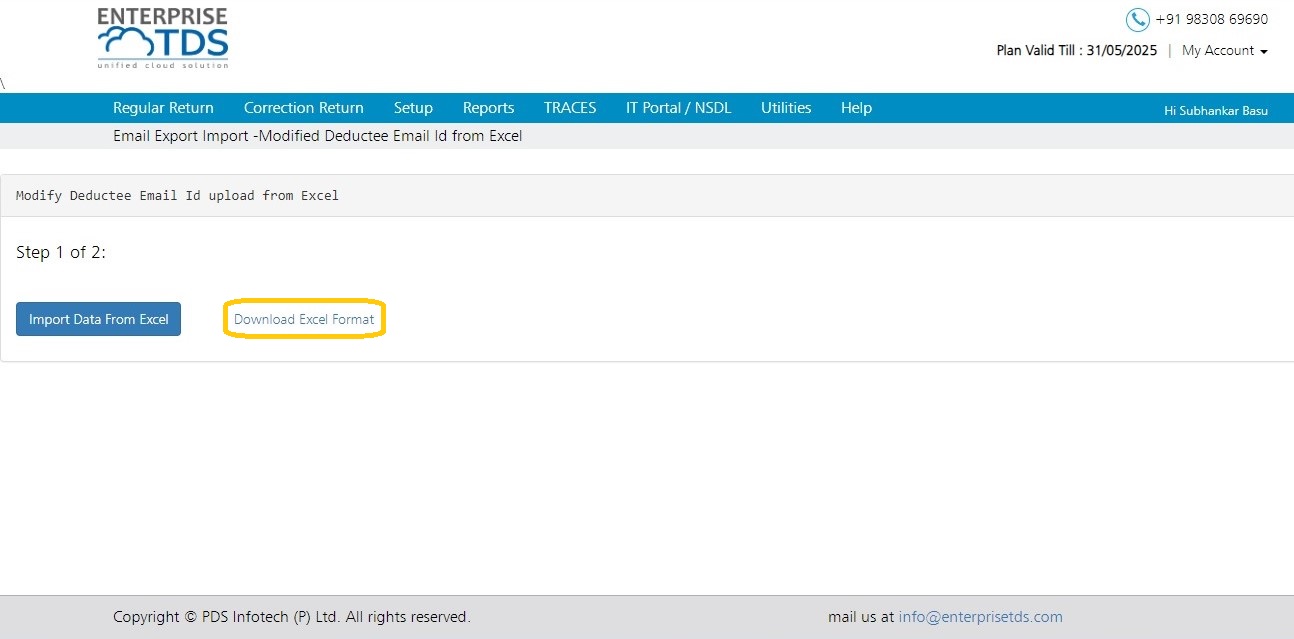Click the Enterprise TDS cloud logo
1294x639 pixels.
[x=163, y=39]
